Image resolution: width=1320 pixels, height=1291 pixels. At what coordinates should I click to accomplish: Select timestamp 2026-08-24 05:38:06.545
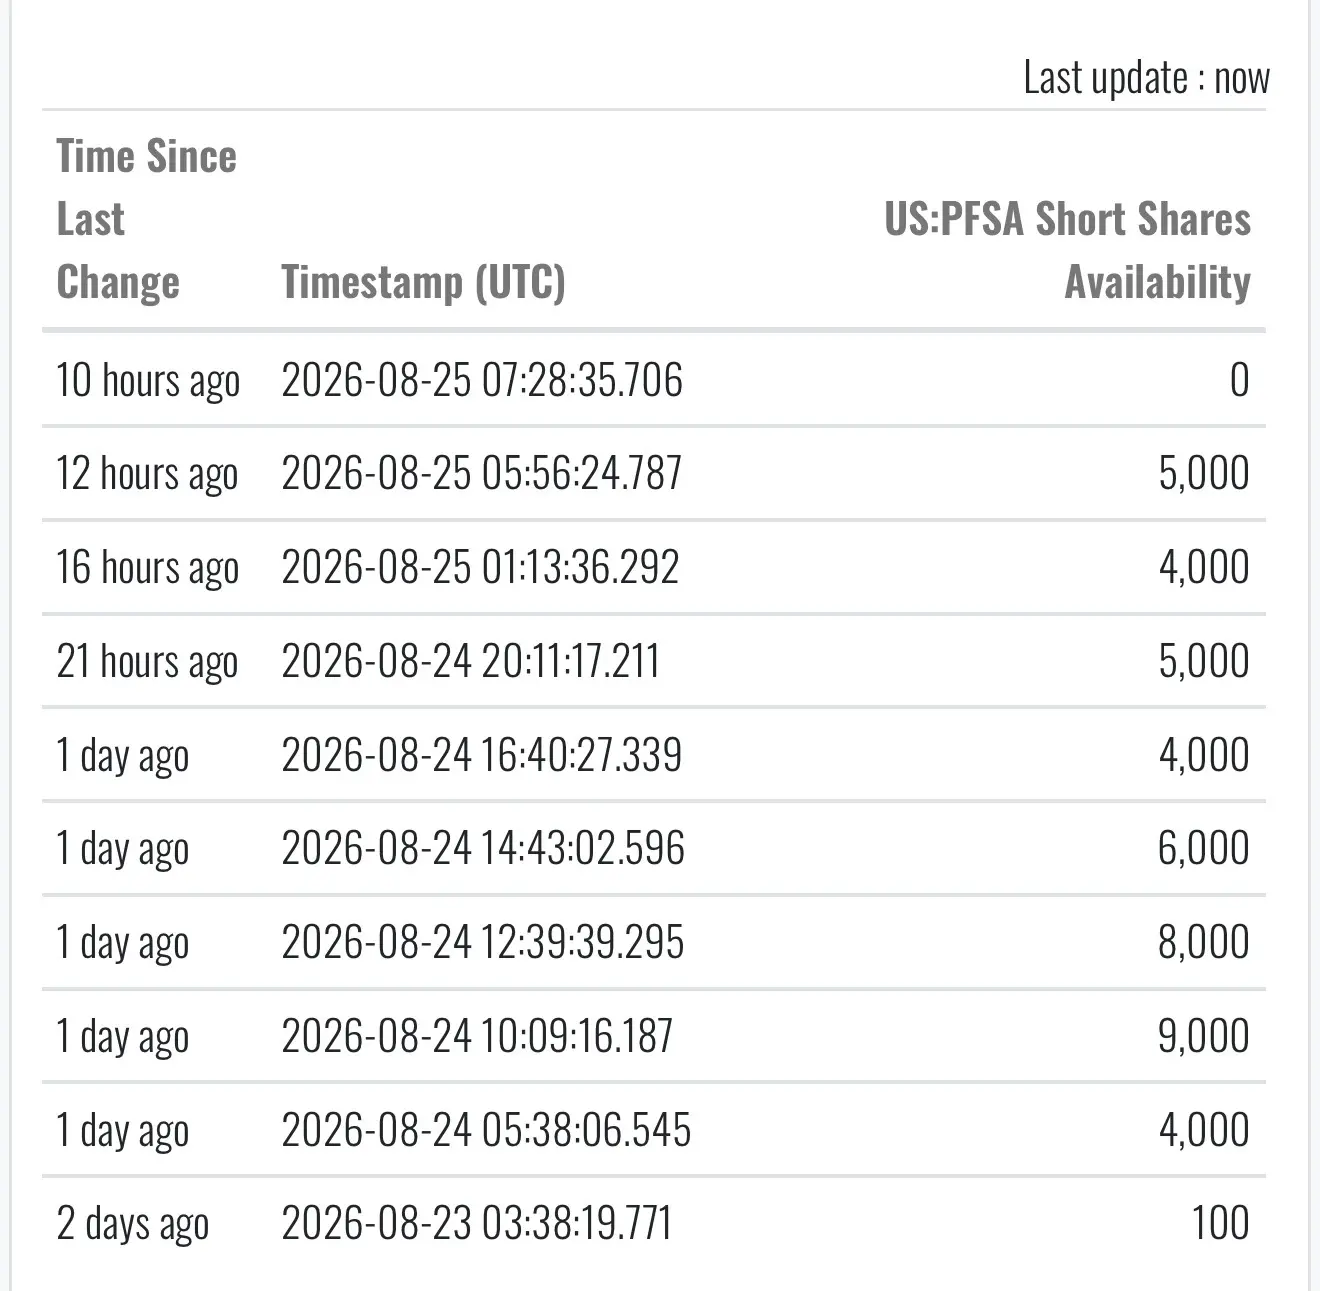click(486, 1130)
